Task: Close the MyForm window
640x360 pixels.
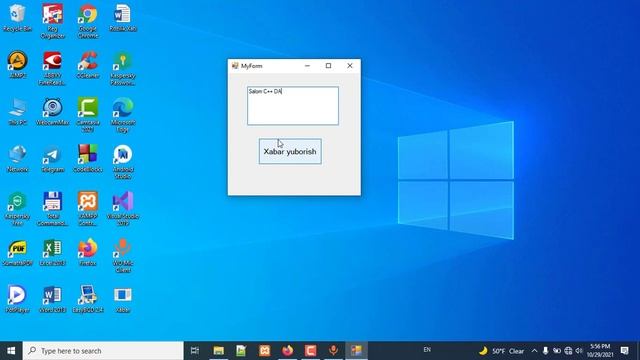Action: [x=350, y=66]
